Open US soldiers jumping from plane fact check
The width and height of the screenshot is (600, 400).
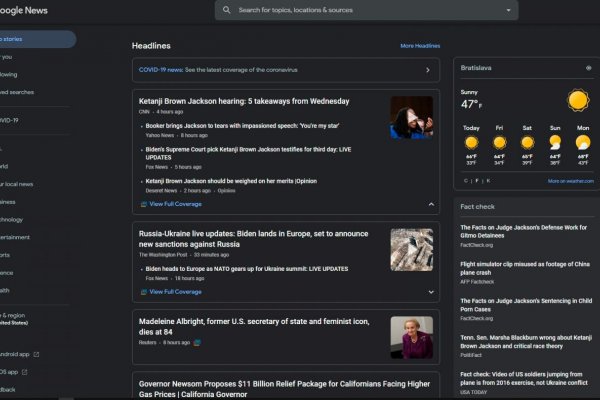coord(524,379)
